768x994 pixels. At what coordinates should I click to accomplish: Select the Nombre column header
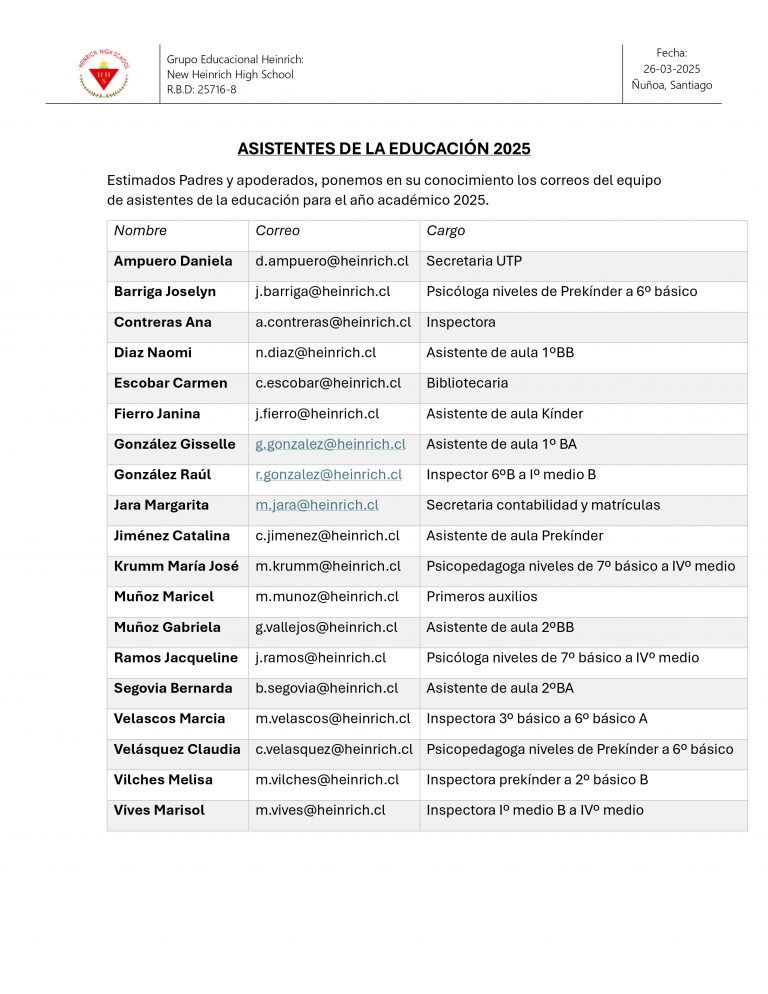click(140, 231)
